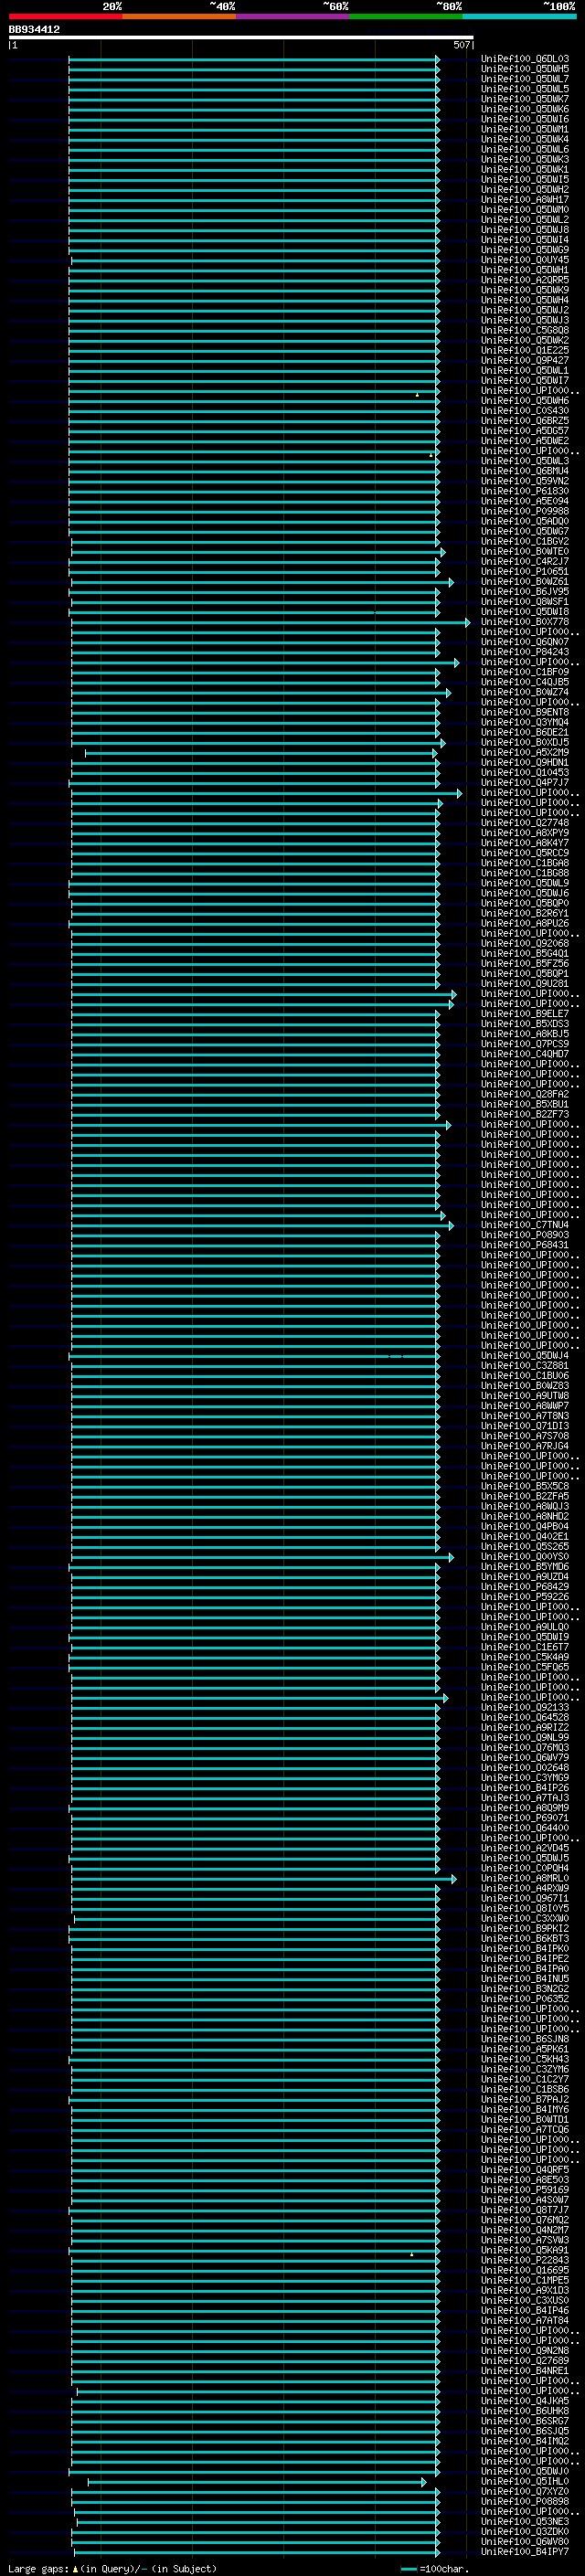Viewport: 585px width, 2576px height.
Task: Click hit label UniRef100_P22843
Action: pyautogui.click(x=525, y=2260)
